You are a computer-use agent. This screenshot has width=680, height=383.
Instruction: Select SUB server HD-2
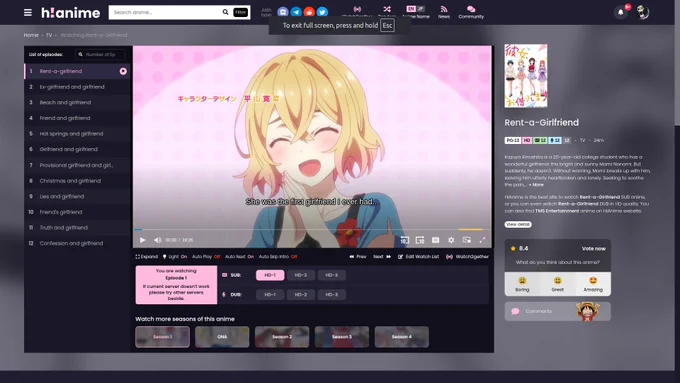point(301,275)
